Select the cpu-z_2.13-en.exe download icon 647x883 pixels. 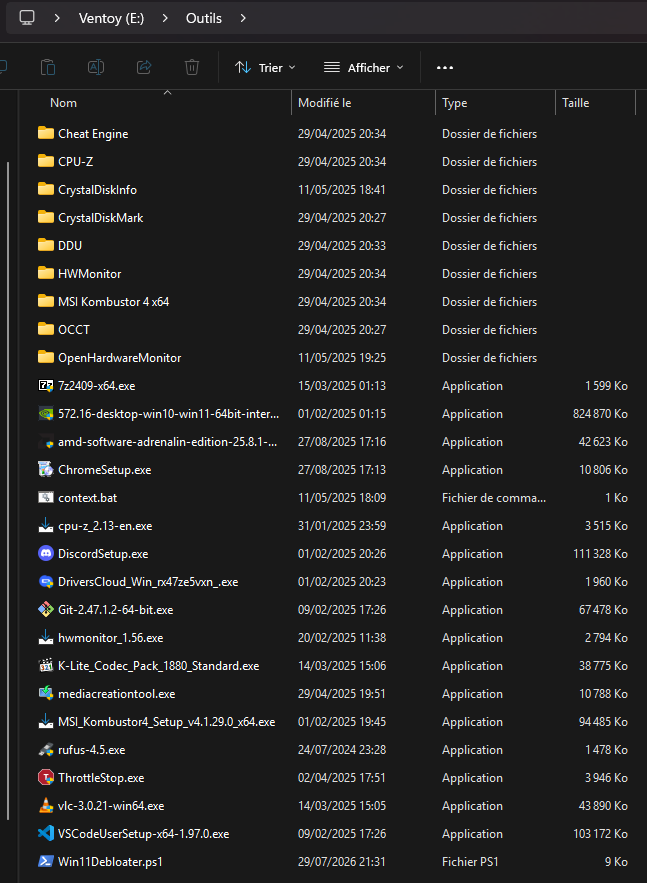tap(46, 525)
